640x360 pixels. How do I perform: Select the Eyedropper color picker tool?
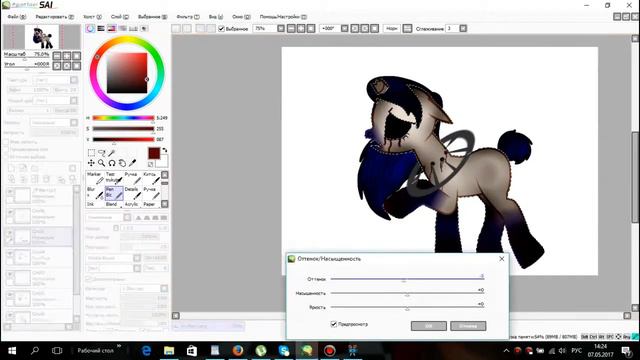[132, 163]
